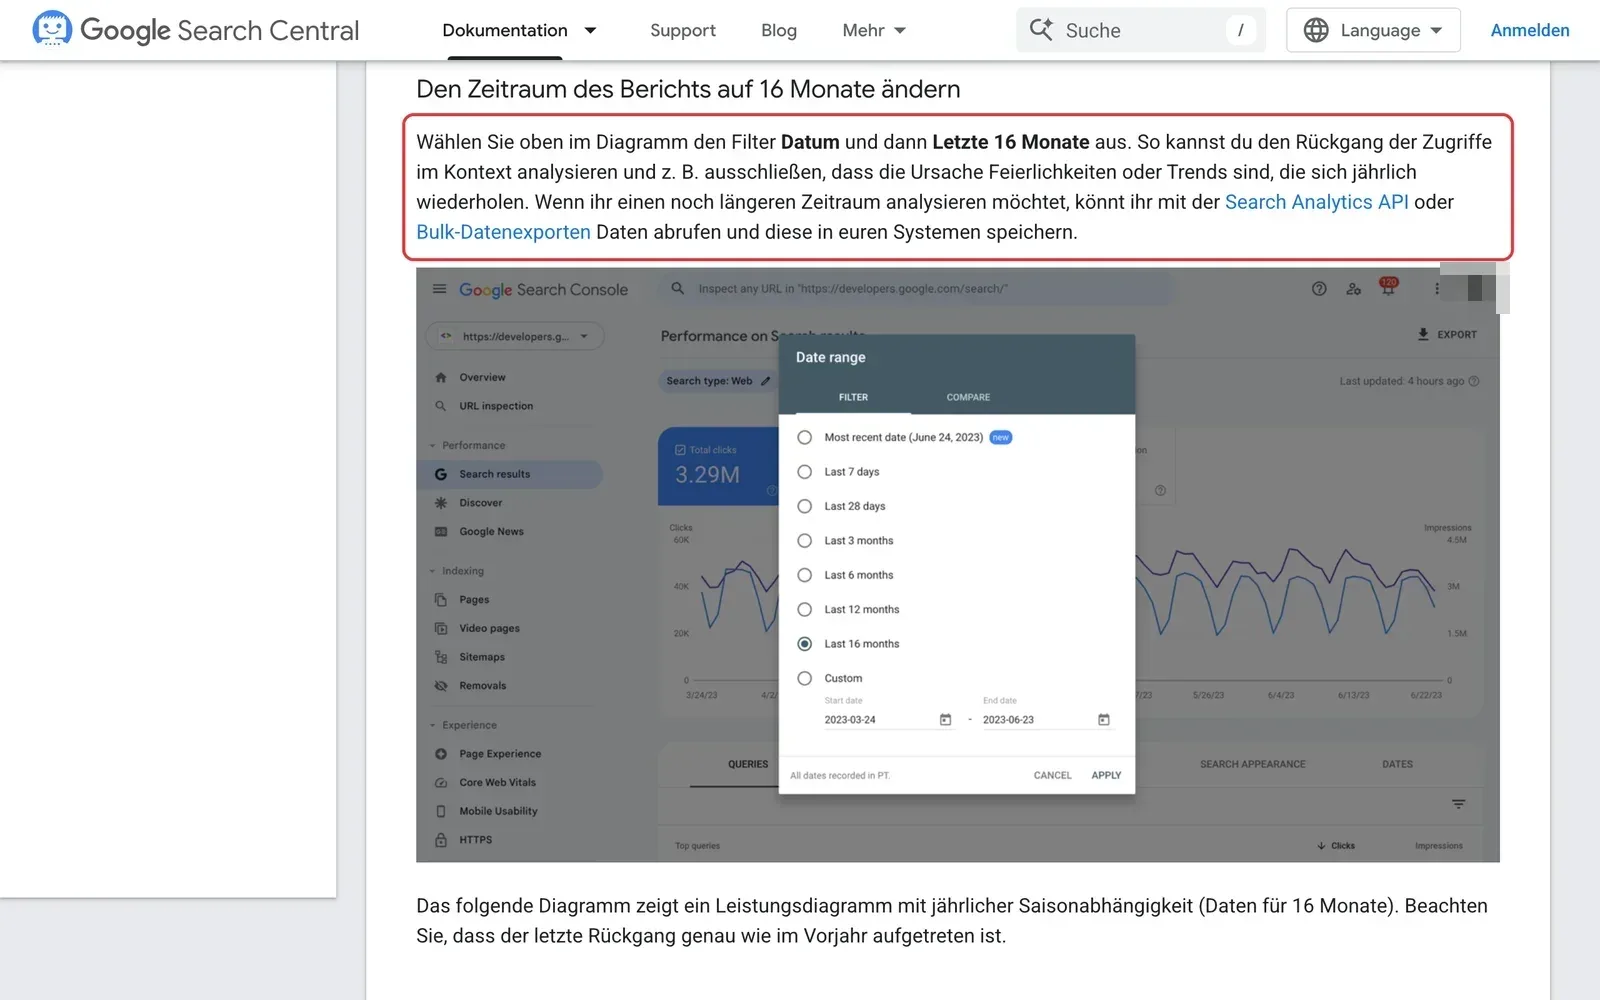This screenshot has height=1000, width=1600.
Task: Open the Language selector
Action: point(1373,30)
